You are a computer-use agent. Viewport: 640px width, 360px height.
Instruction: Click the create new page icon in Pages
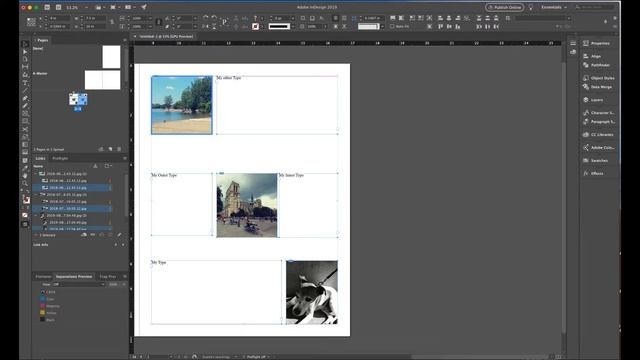click(110, 149)
